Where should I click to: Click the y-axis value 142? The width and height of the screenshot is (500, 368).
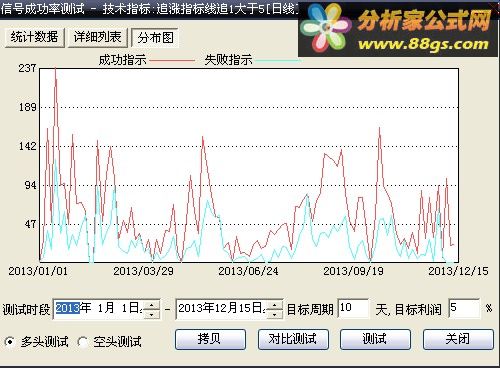point(27,146)
